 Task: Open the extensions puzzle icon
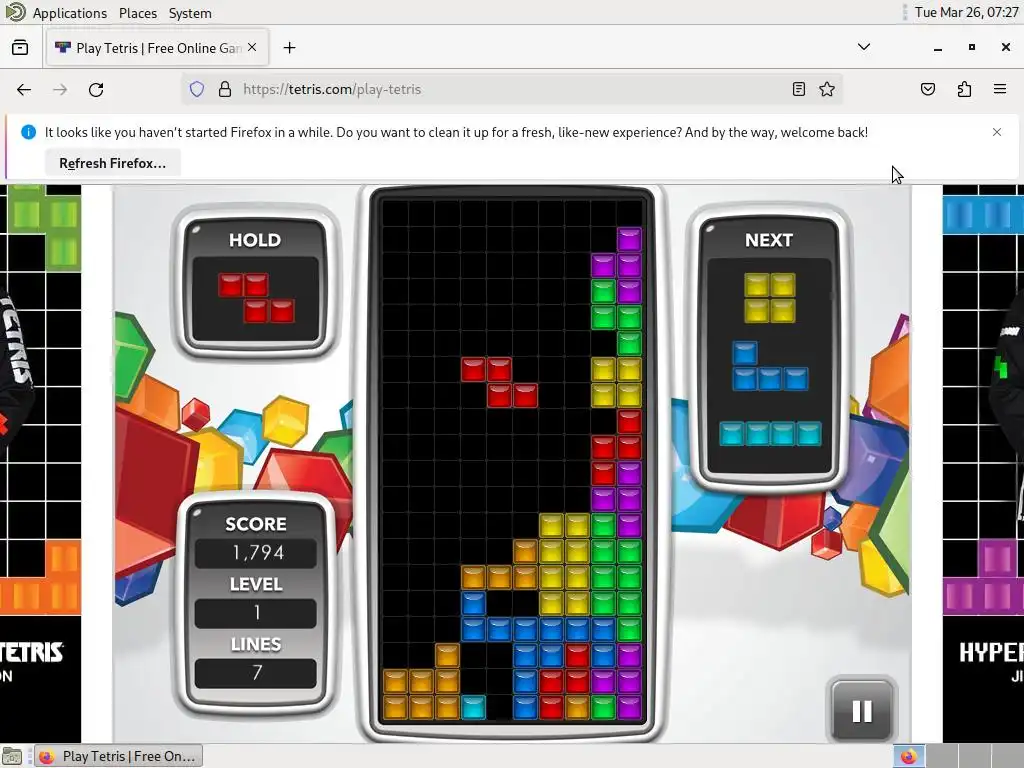point(964,89)
